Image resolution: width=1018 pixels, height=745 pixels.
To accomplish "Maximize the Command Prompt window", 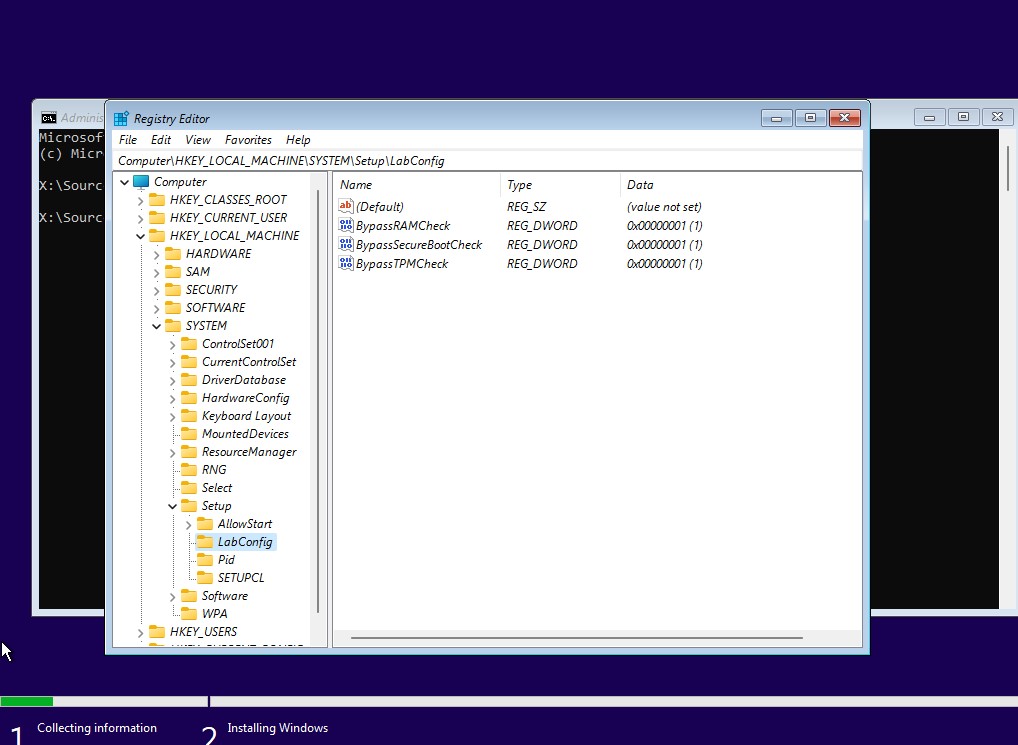I will [963, 117].
